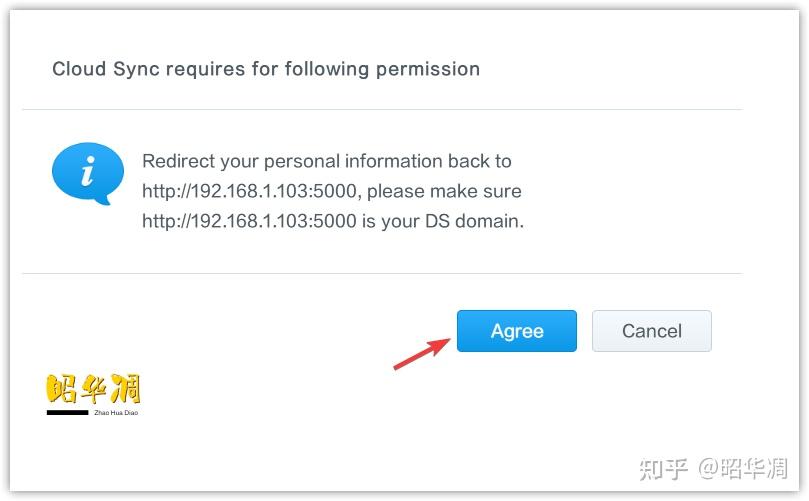
Task: Click the Agree button
Action: (x=516, y=331)
